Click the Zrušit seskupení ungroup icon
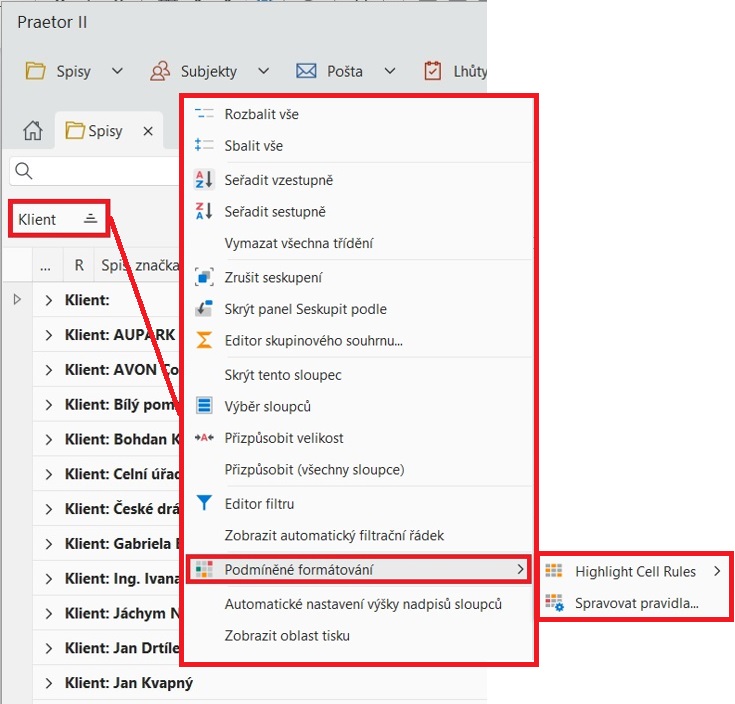 [204, 277]
